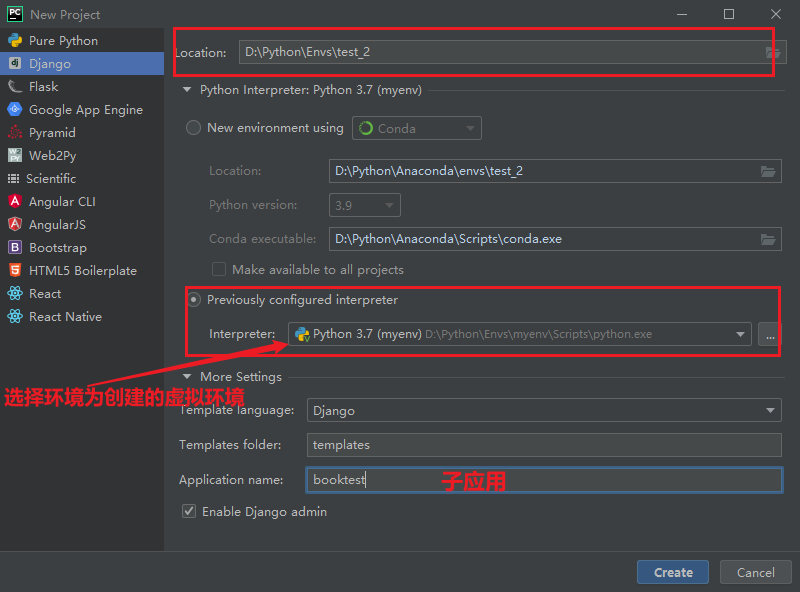Click the Scientific project icon

click(13, 178)
